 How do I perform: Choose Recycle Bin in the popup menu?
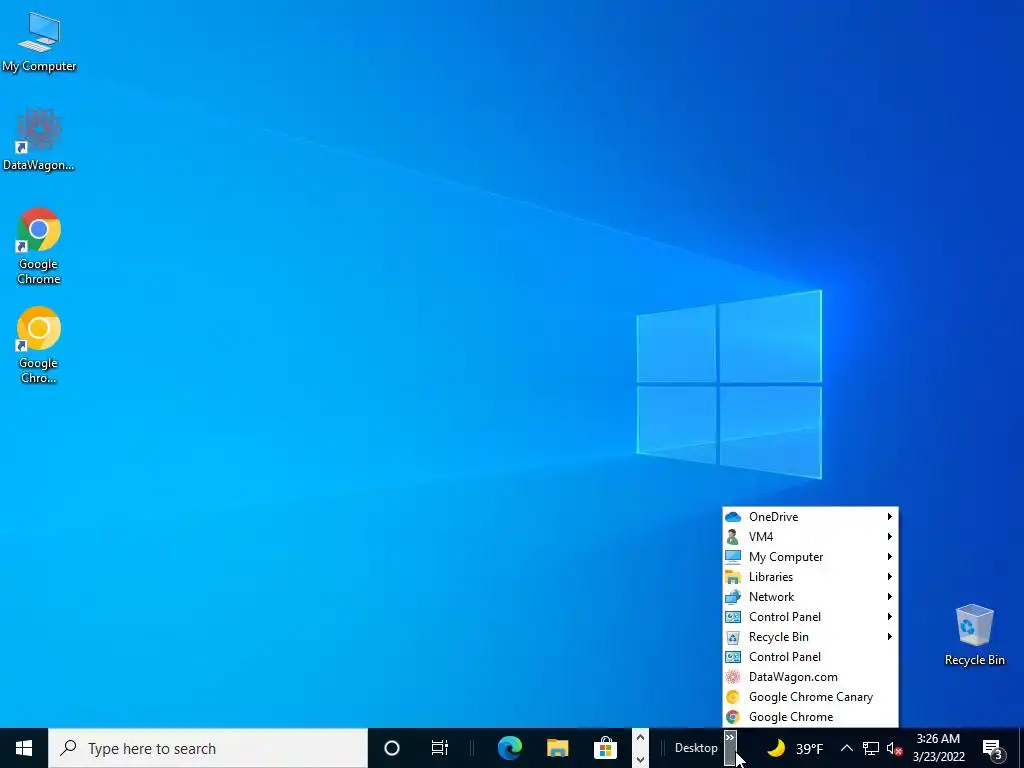click(x=810, y=637)
